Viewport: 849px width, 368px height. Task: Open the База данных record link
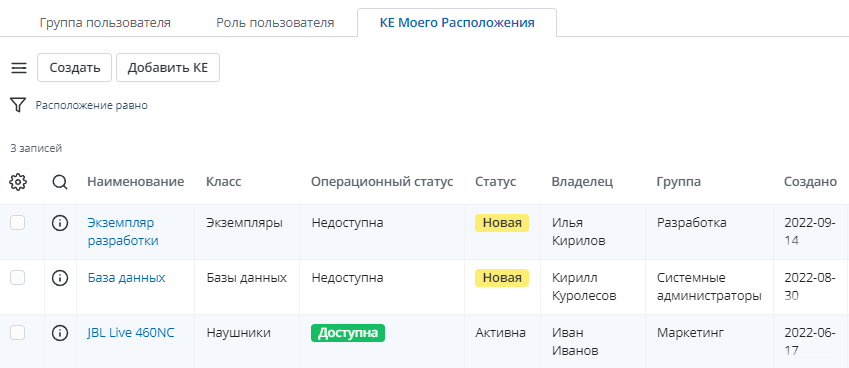[127, 278]
